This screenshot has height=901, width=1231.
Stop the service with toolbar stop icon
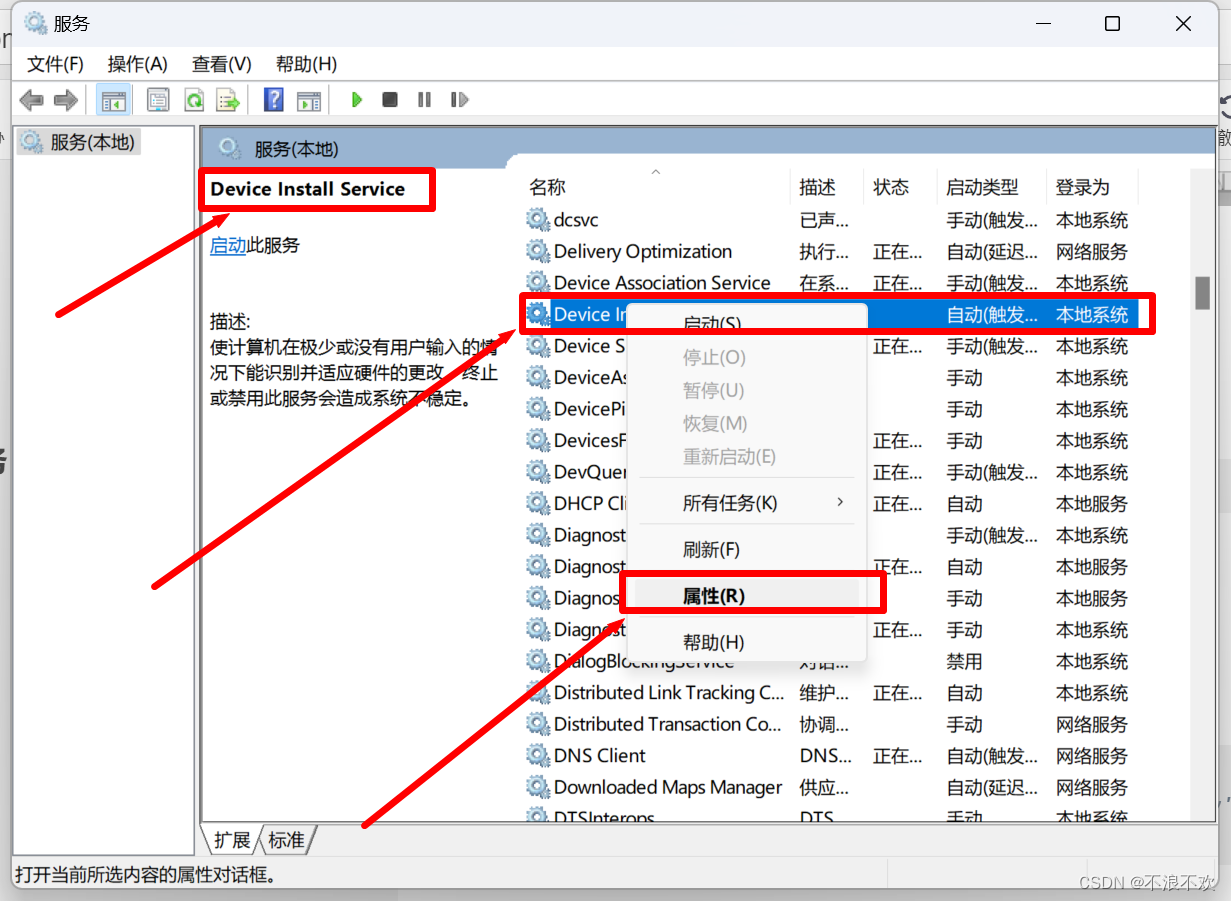(390, 100)
